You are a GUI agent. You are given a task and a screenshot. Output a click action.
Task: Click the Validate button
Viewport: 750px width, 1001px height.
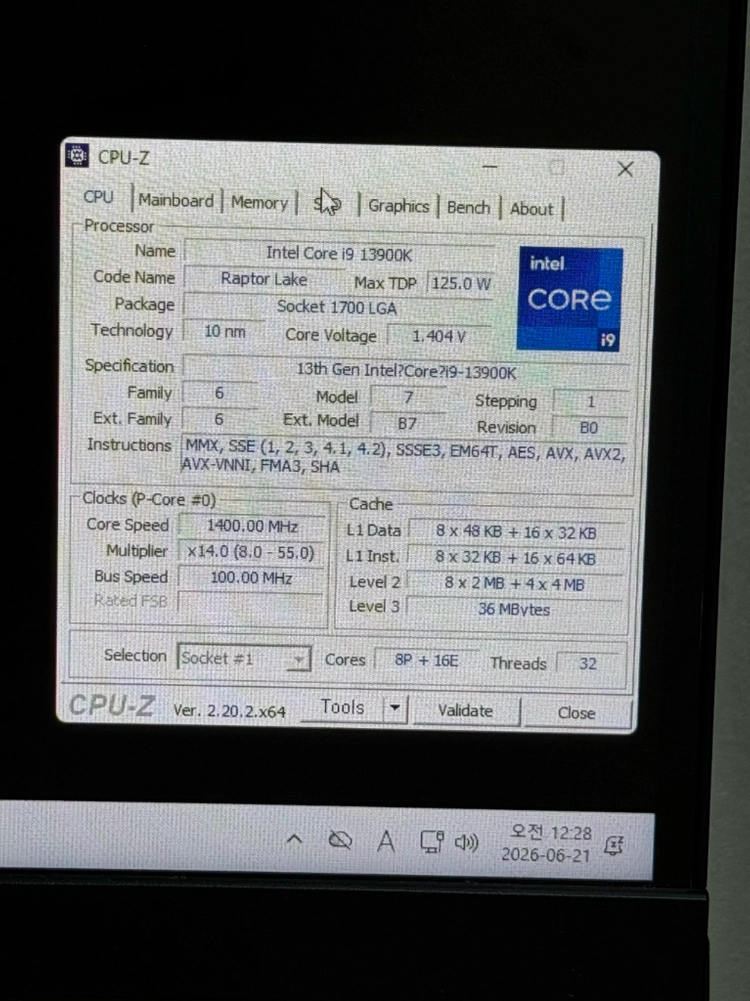click(465, 711)
